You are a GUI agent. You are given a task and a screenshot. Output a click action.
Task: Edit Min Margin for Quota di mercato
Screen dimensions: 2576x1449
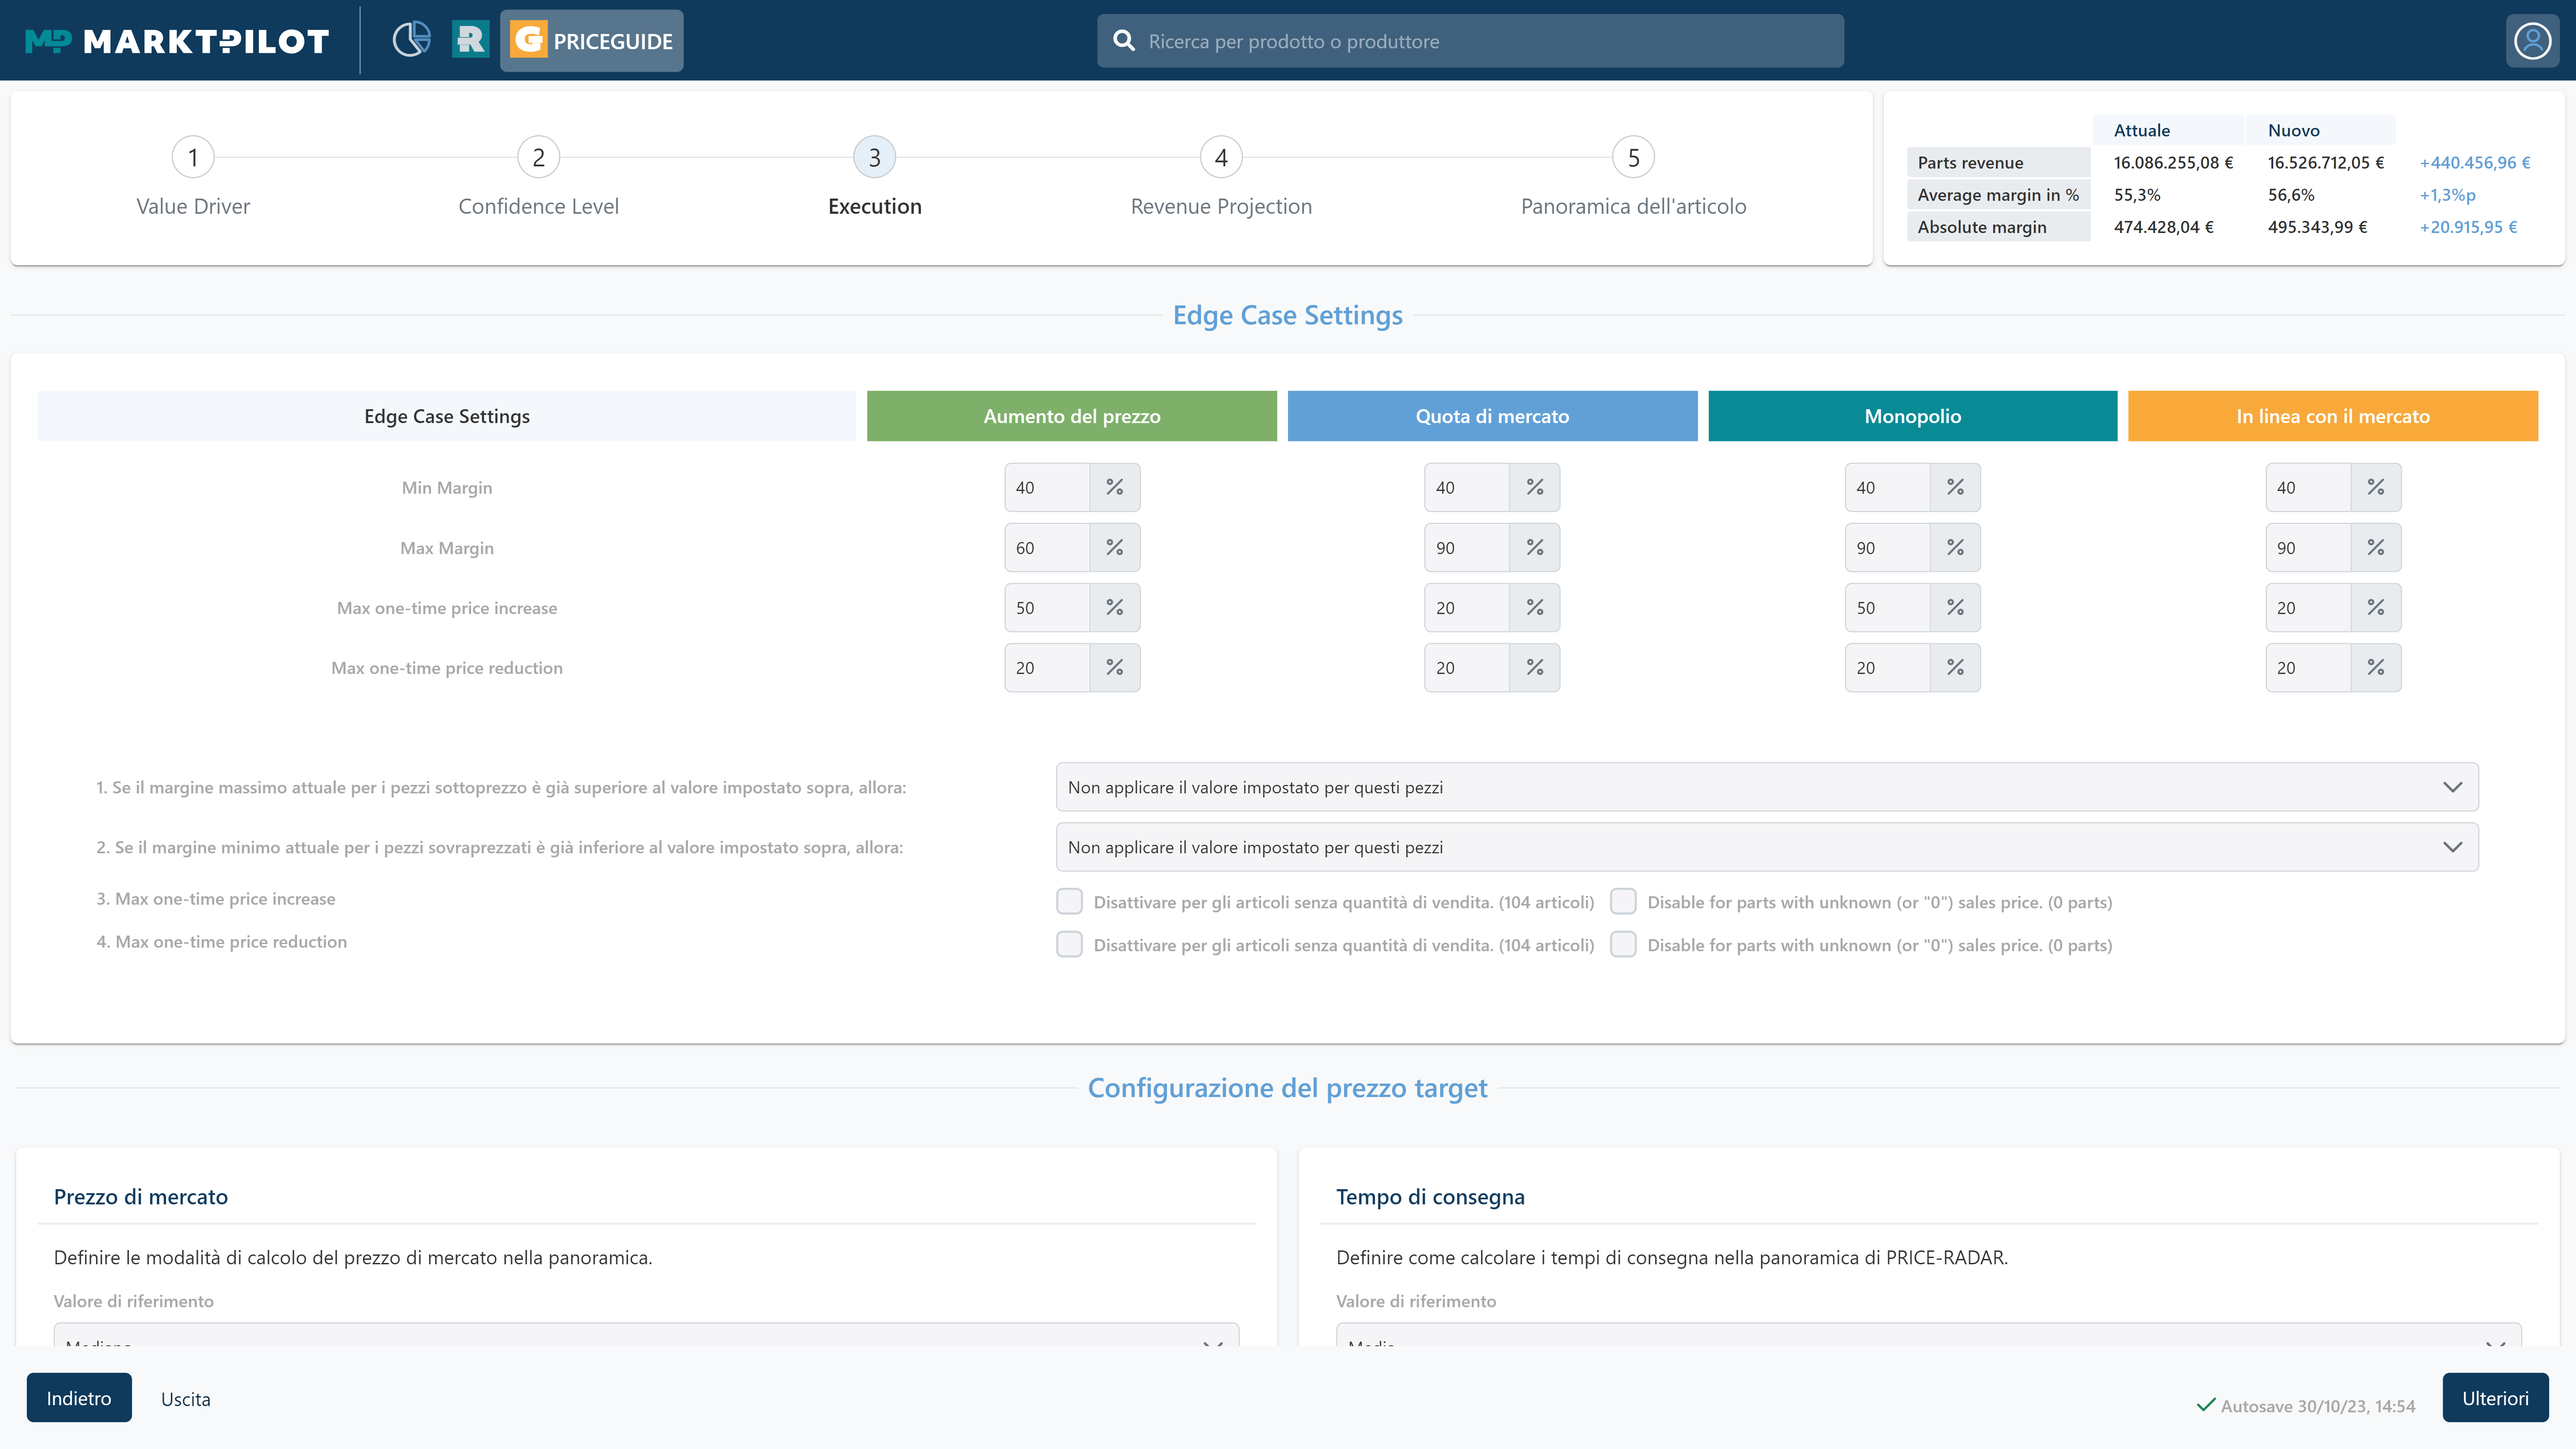[1466, 487]
